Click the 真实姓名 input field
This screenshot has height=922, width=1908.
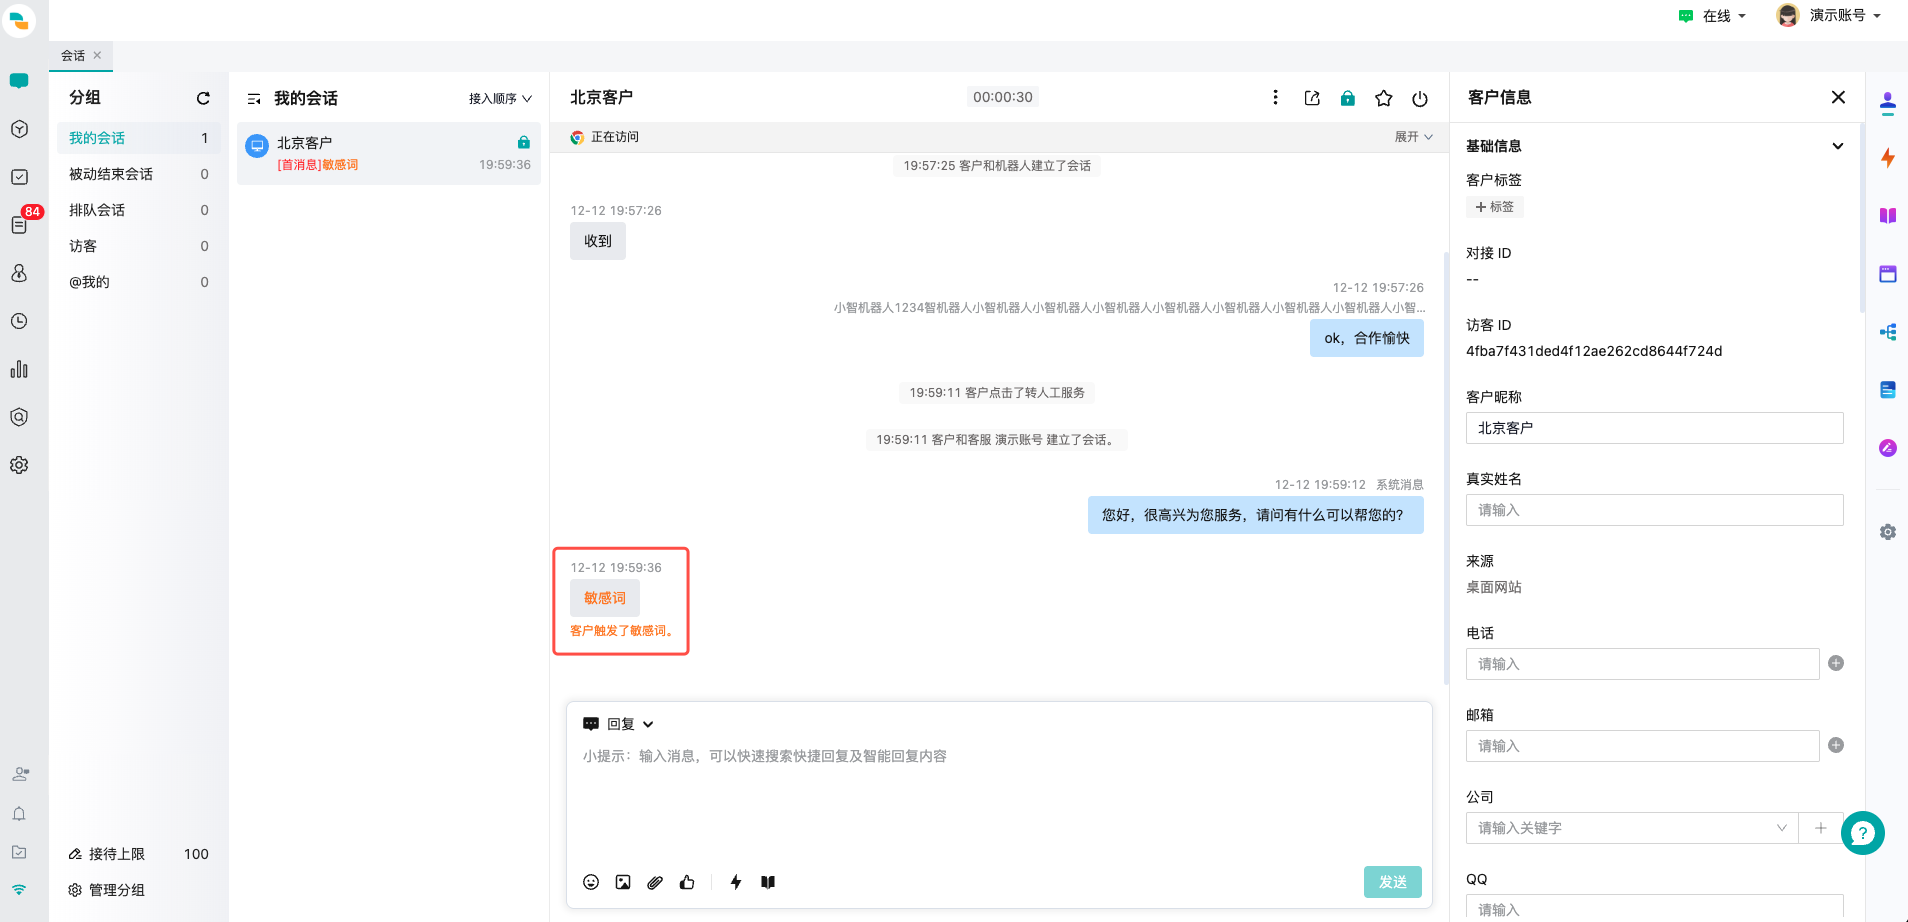pos(1654,510)
